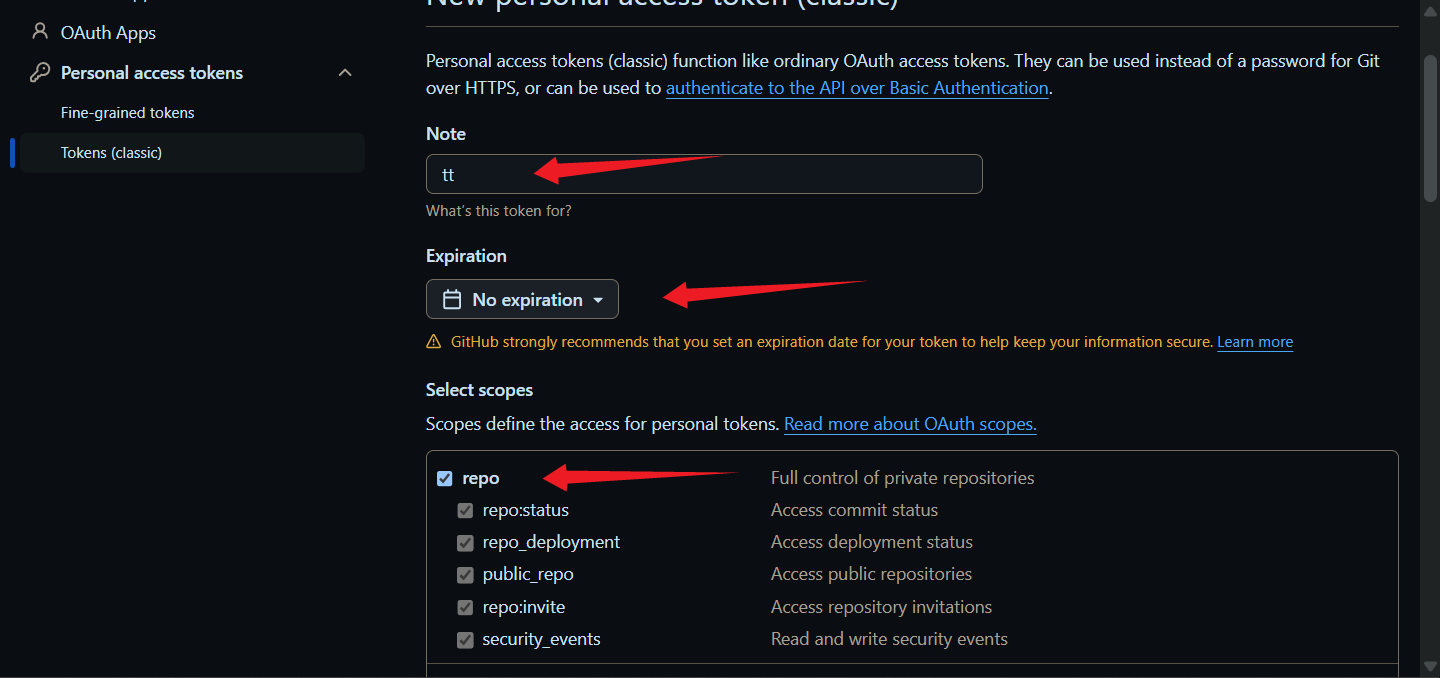Select Tokens (classic) sidebar item

tap(111, 153)
